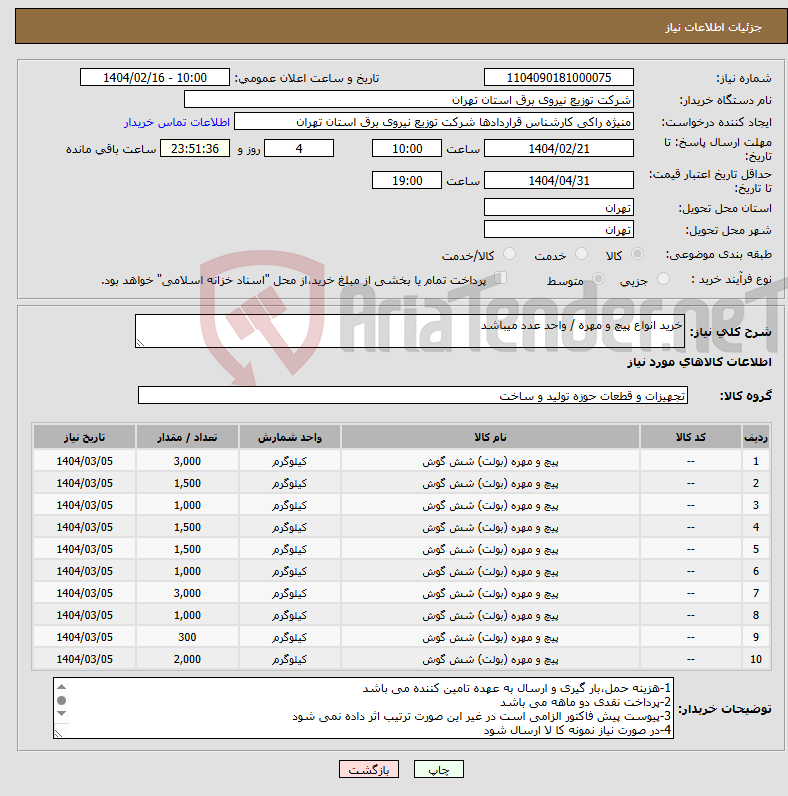Select the کالا radio button
788x796 pixels.
pyautogui.click(x=637, y=253)
